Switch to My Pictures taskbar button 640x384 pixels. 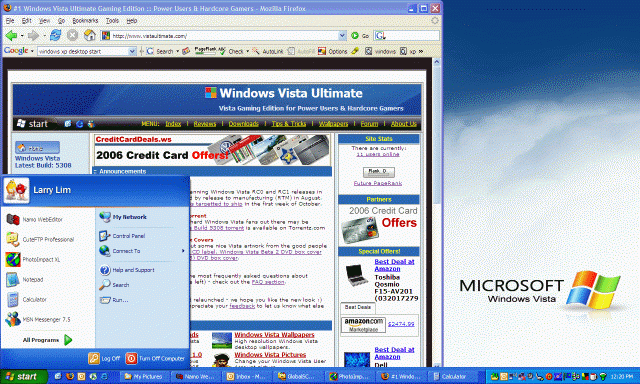tap(143, 376)
